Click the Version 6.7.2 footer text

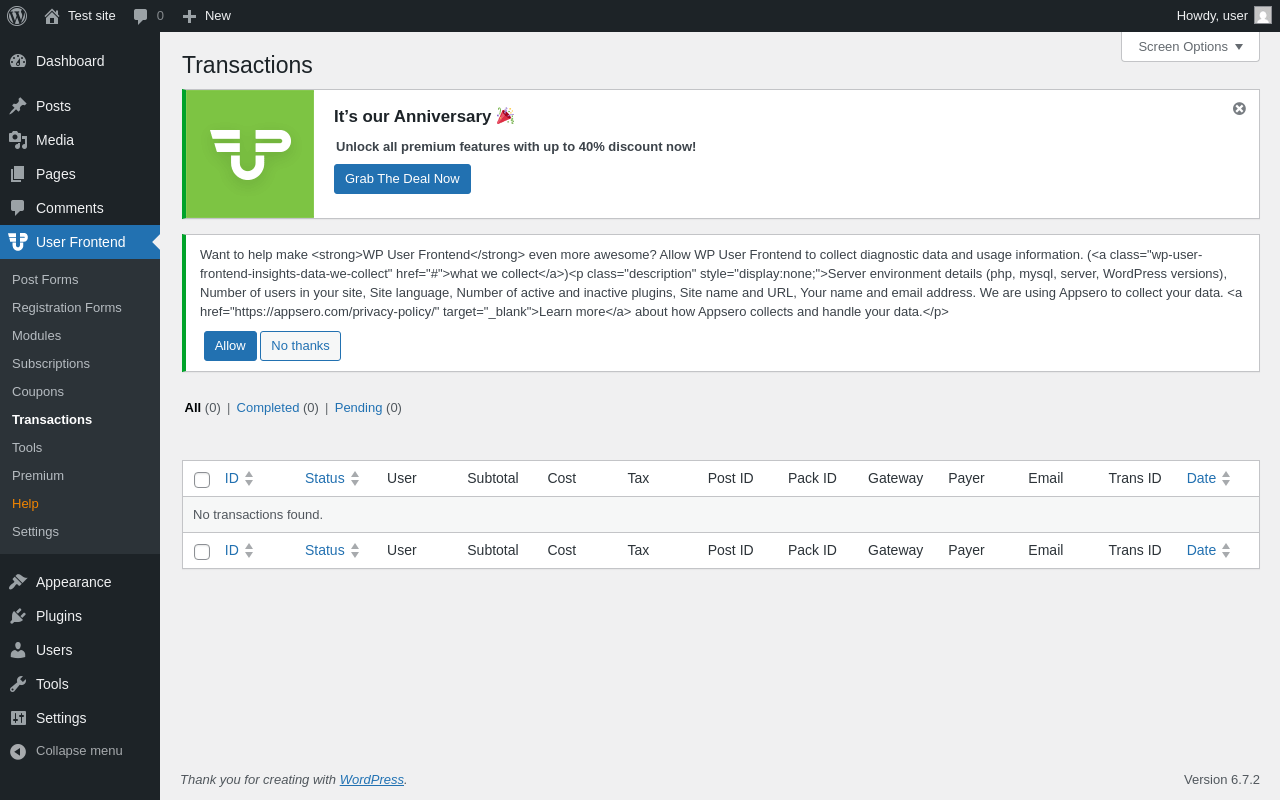pyautogui.click(x=1222, y=779)
